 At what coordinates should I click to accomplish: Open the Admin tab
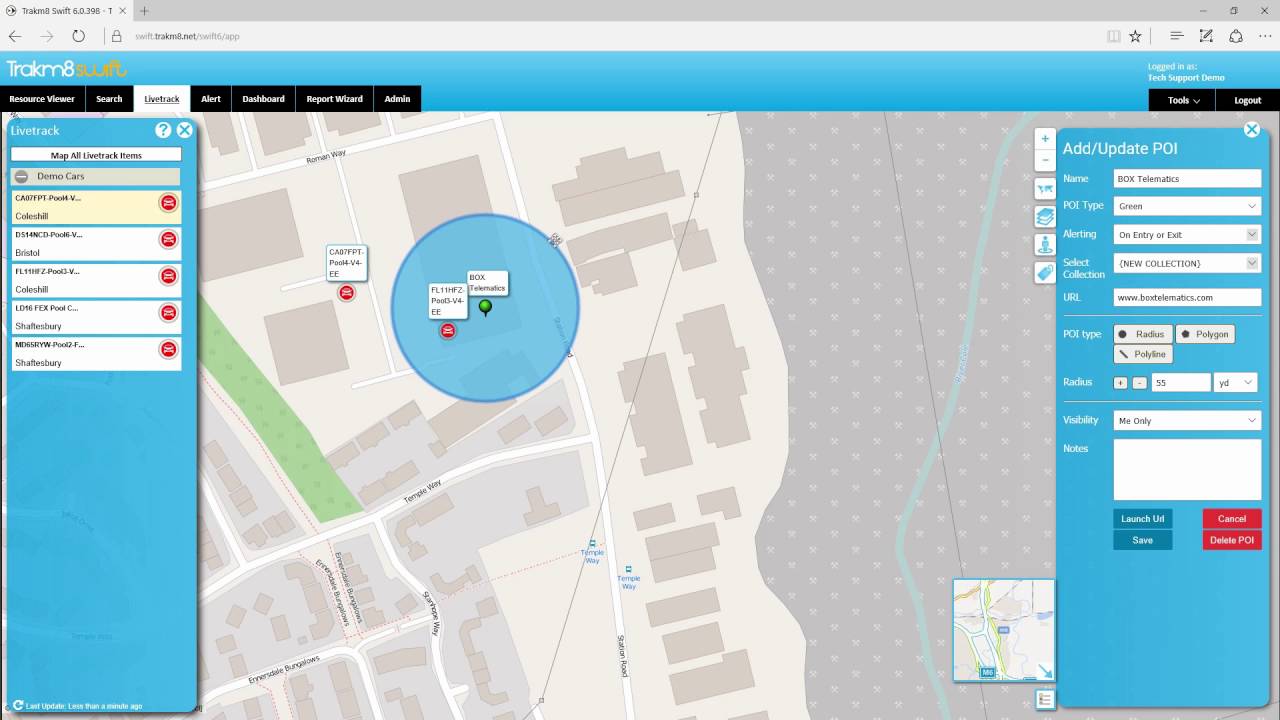[x=397, y=99]
